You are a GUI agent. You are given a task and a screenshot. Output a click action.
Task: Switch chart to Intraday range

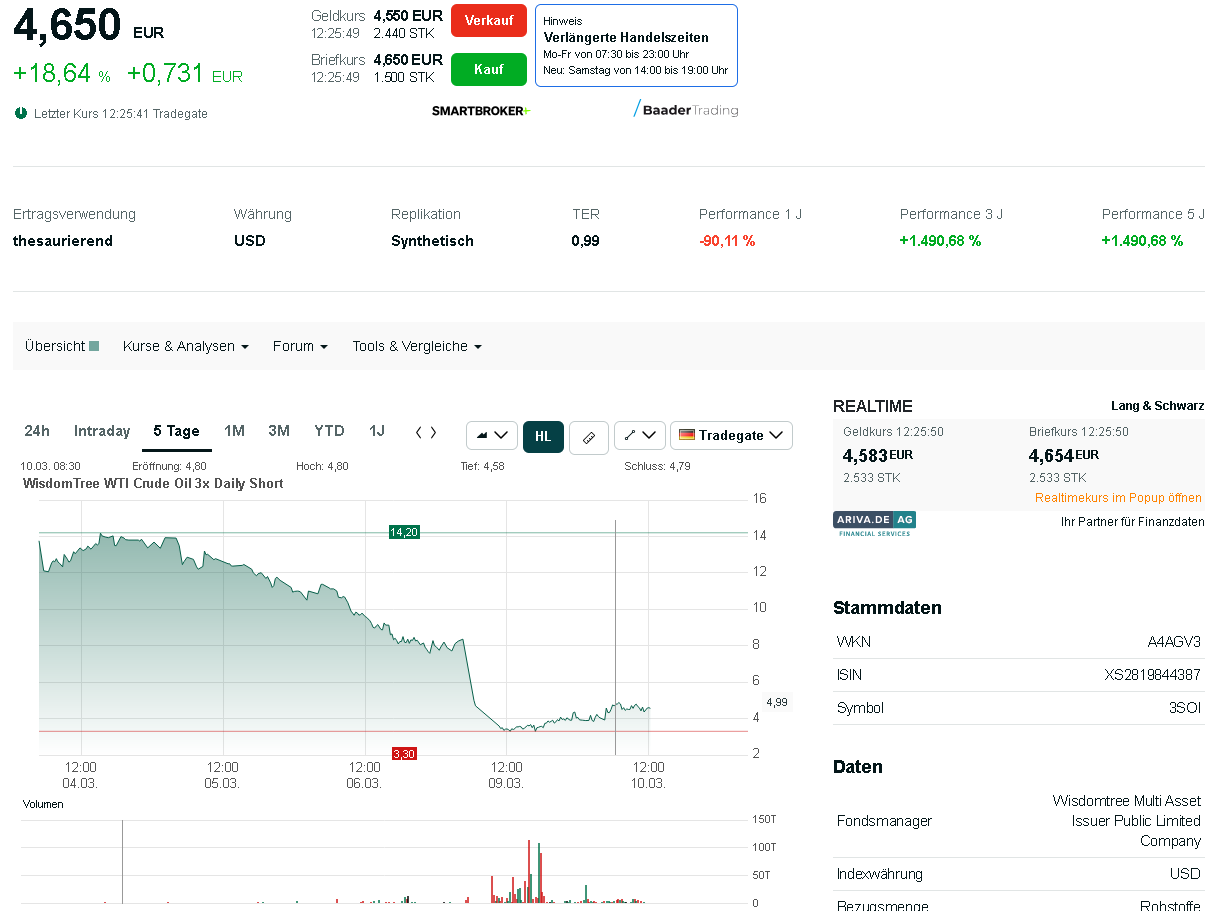click(x=102, y=431)
